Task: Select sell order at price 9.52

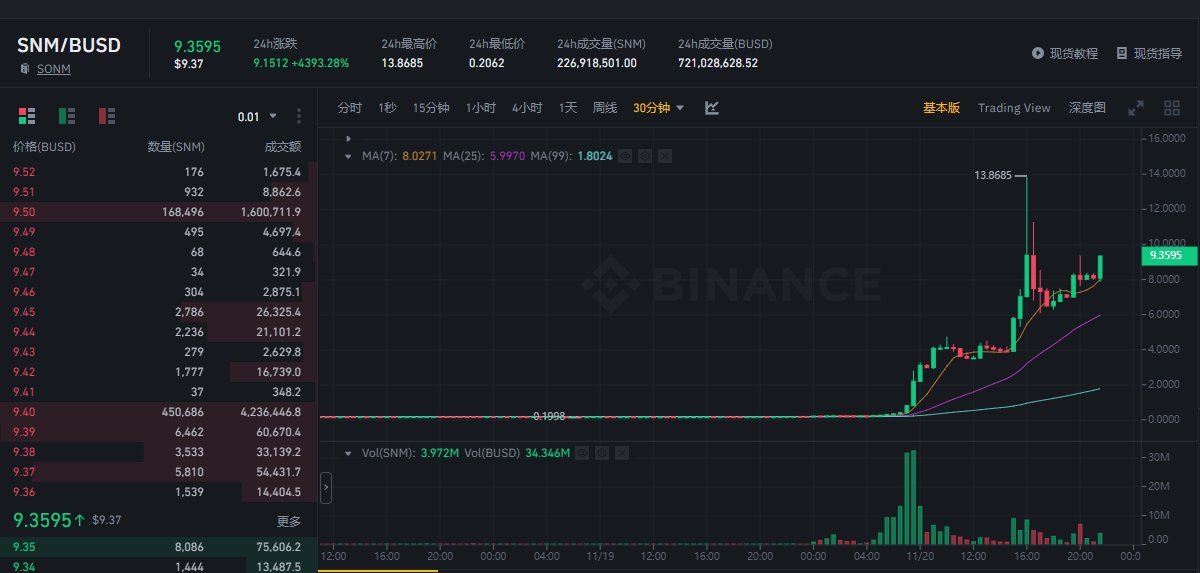Action: (159, 172)
